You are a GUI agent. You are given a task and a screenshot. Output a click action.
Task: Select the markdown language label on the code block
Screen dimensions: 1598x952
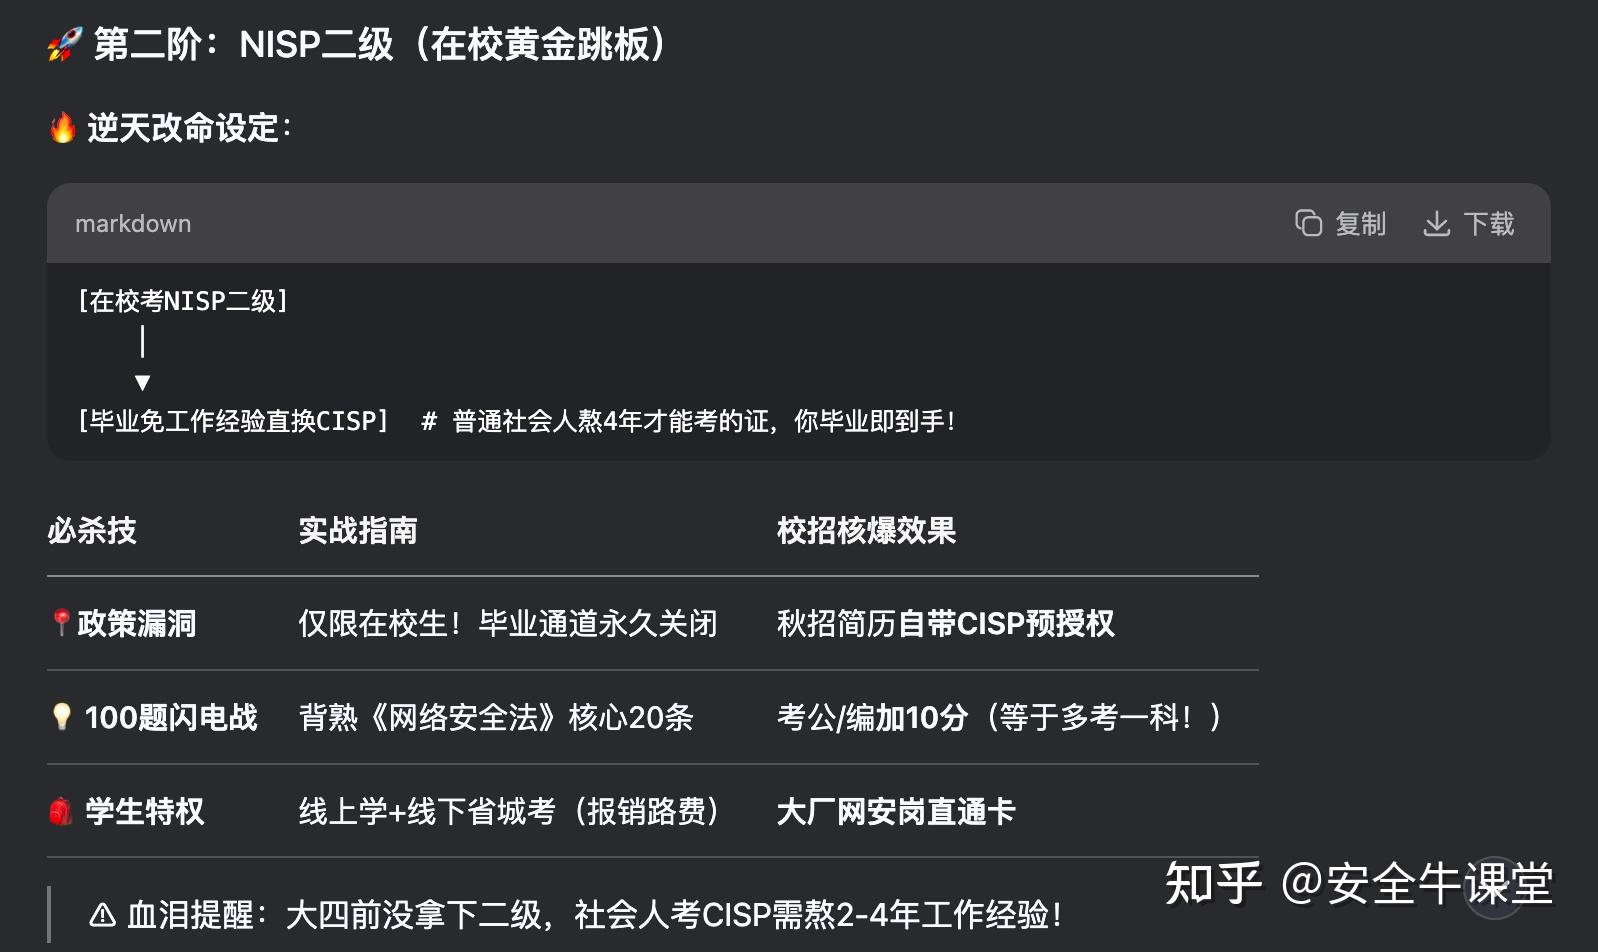pyautogui.click(x=132, y=223)
